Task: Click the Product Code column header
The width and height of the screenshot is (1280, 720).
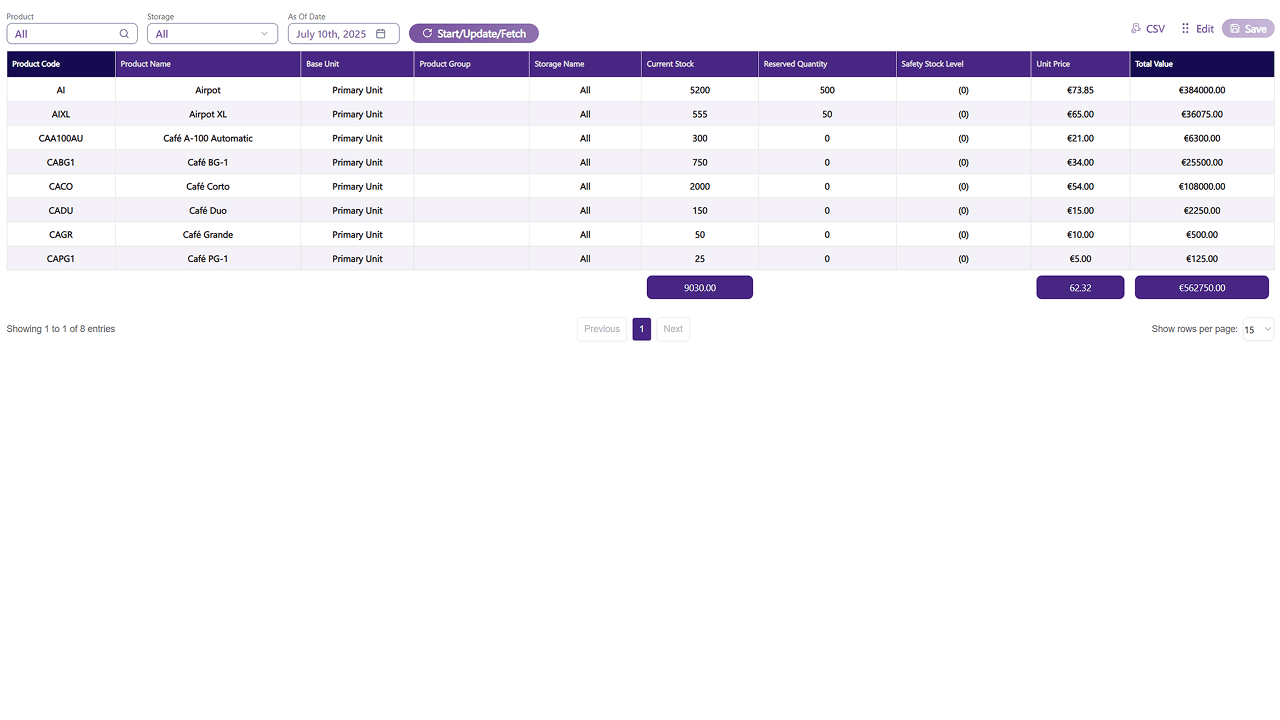Action: (33, 63)
